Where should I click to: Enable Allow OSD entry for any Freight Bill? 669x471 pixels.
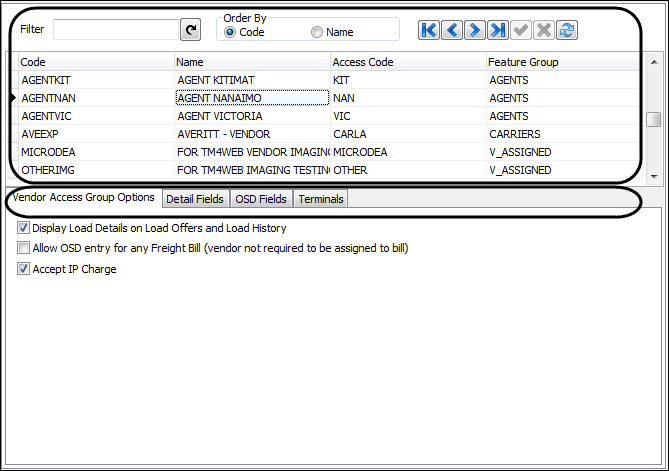pyautogui.click(x=23, y=248)
